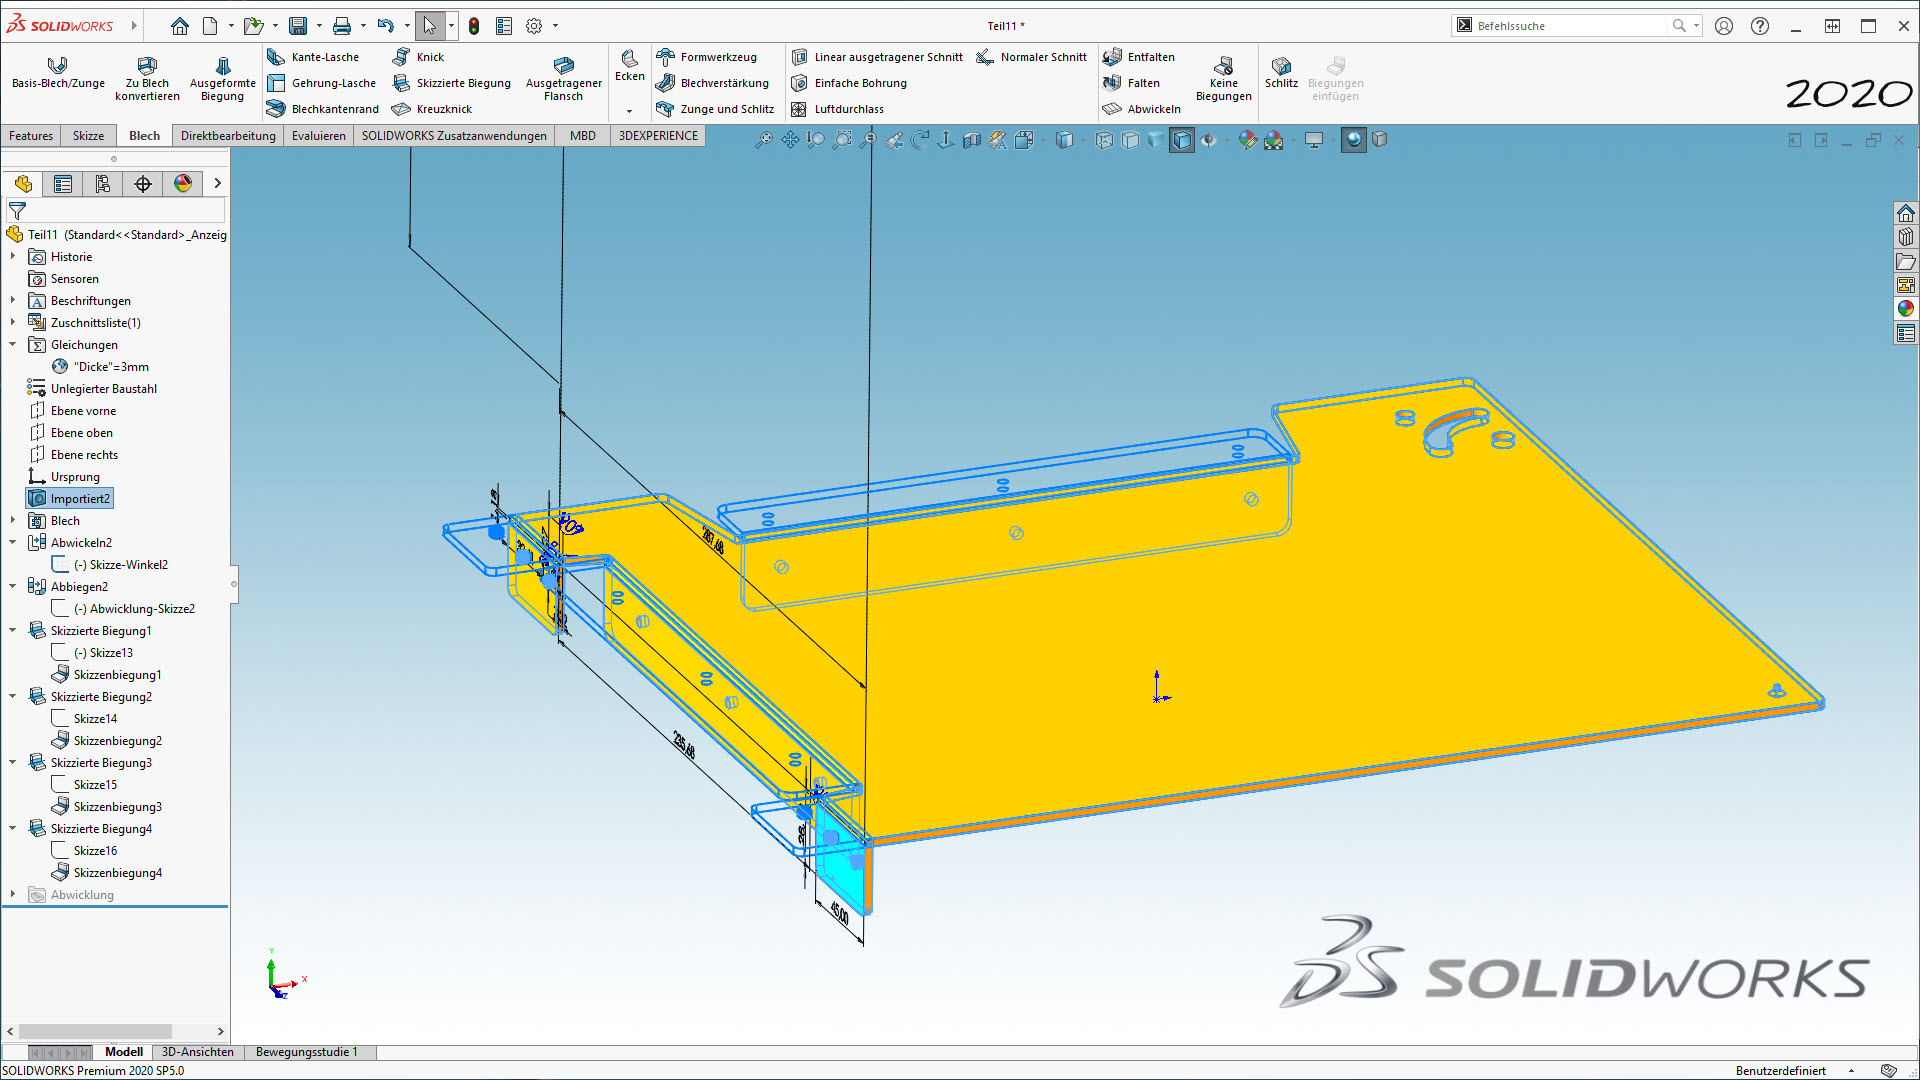Switch to 3D-Ansichten bottom tab
This screenshot has height=1080, width=1920.
198,1052
